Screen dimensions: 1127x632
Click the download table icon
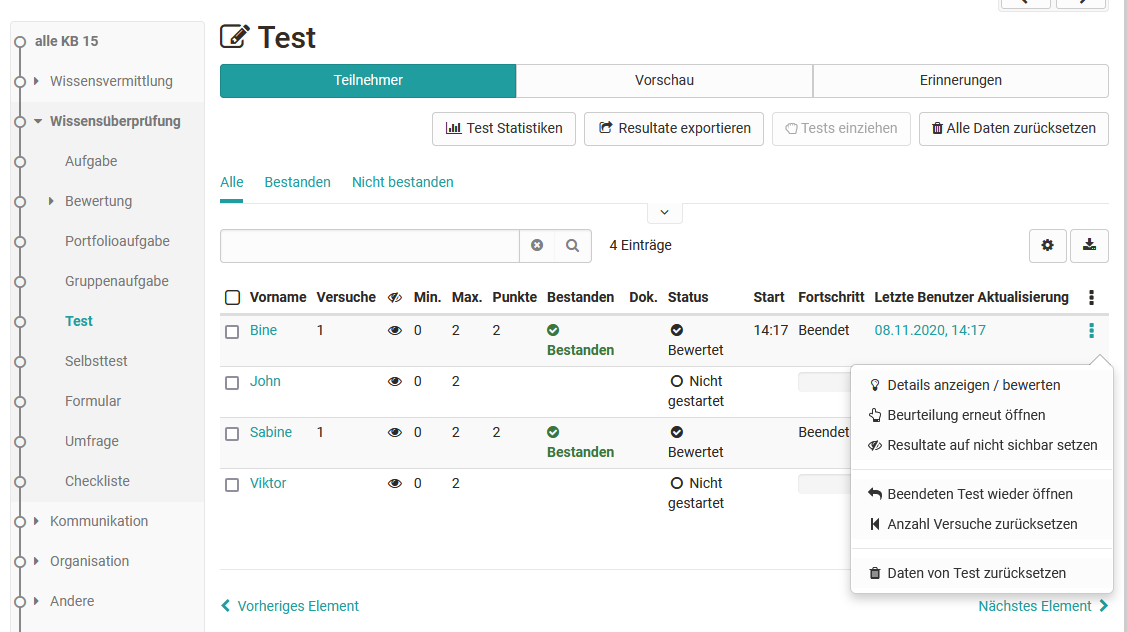tap(1089, 245)
